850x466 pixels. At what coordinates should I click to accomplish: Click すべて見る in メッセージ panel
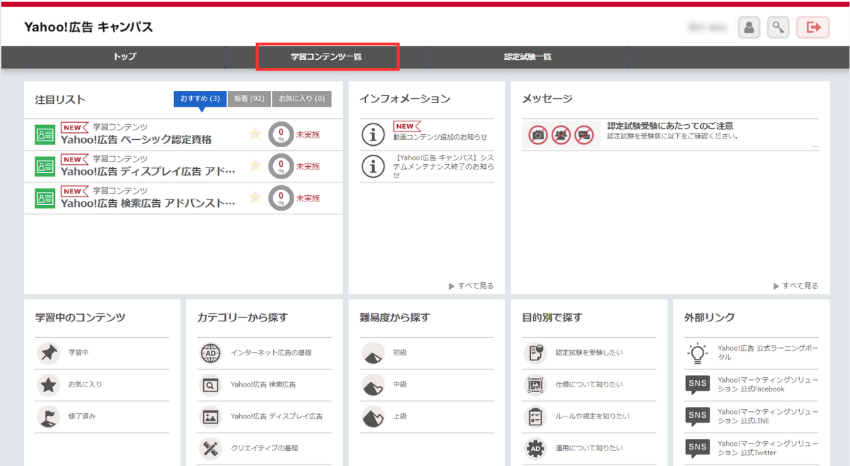(x=796, y=286)
